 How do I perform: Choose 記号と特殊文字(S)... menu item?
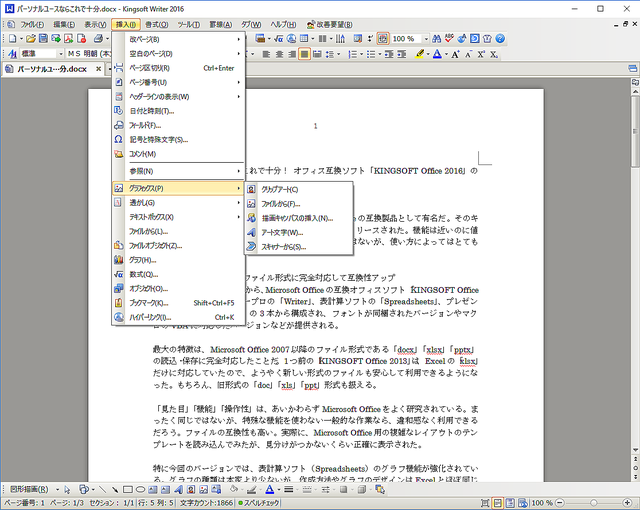coord(178,140)
